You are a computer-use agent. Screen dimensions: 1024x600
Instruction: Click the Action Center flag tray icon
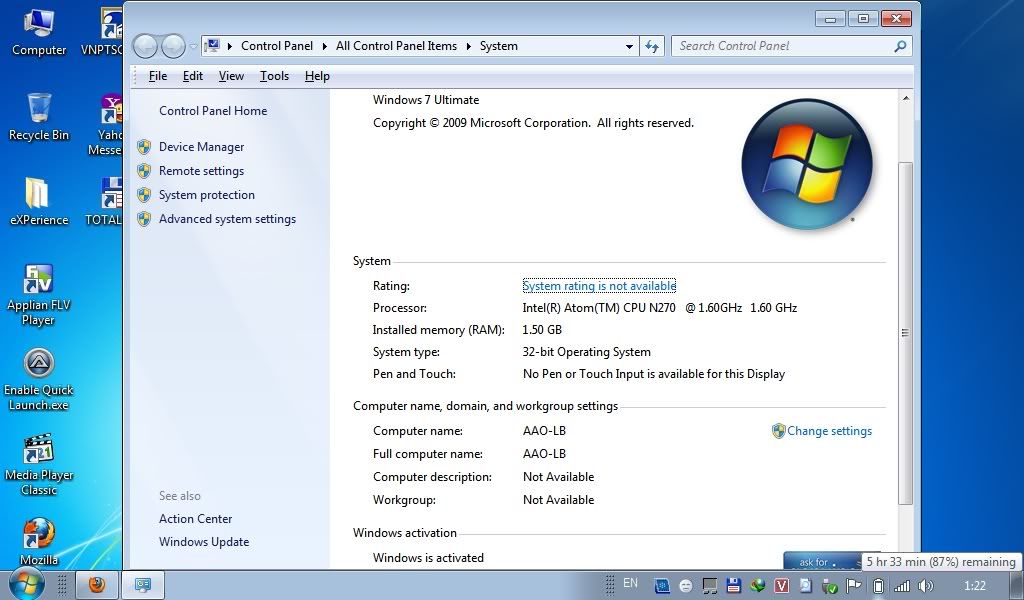pos(854,586)
